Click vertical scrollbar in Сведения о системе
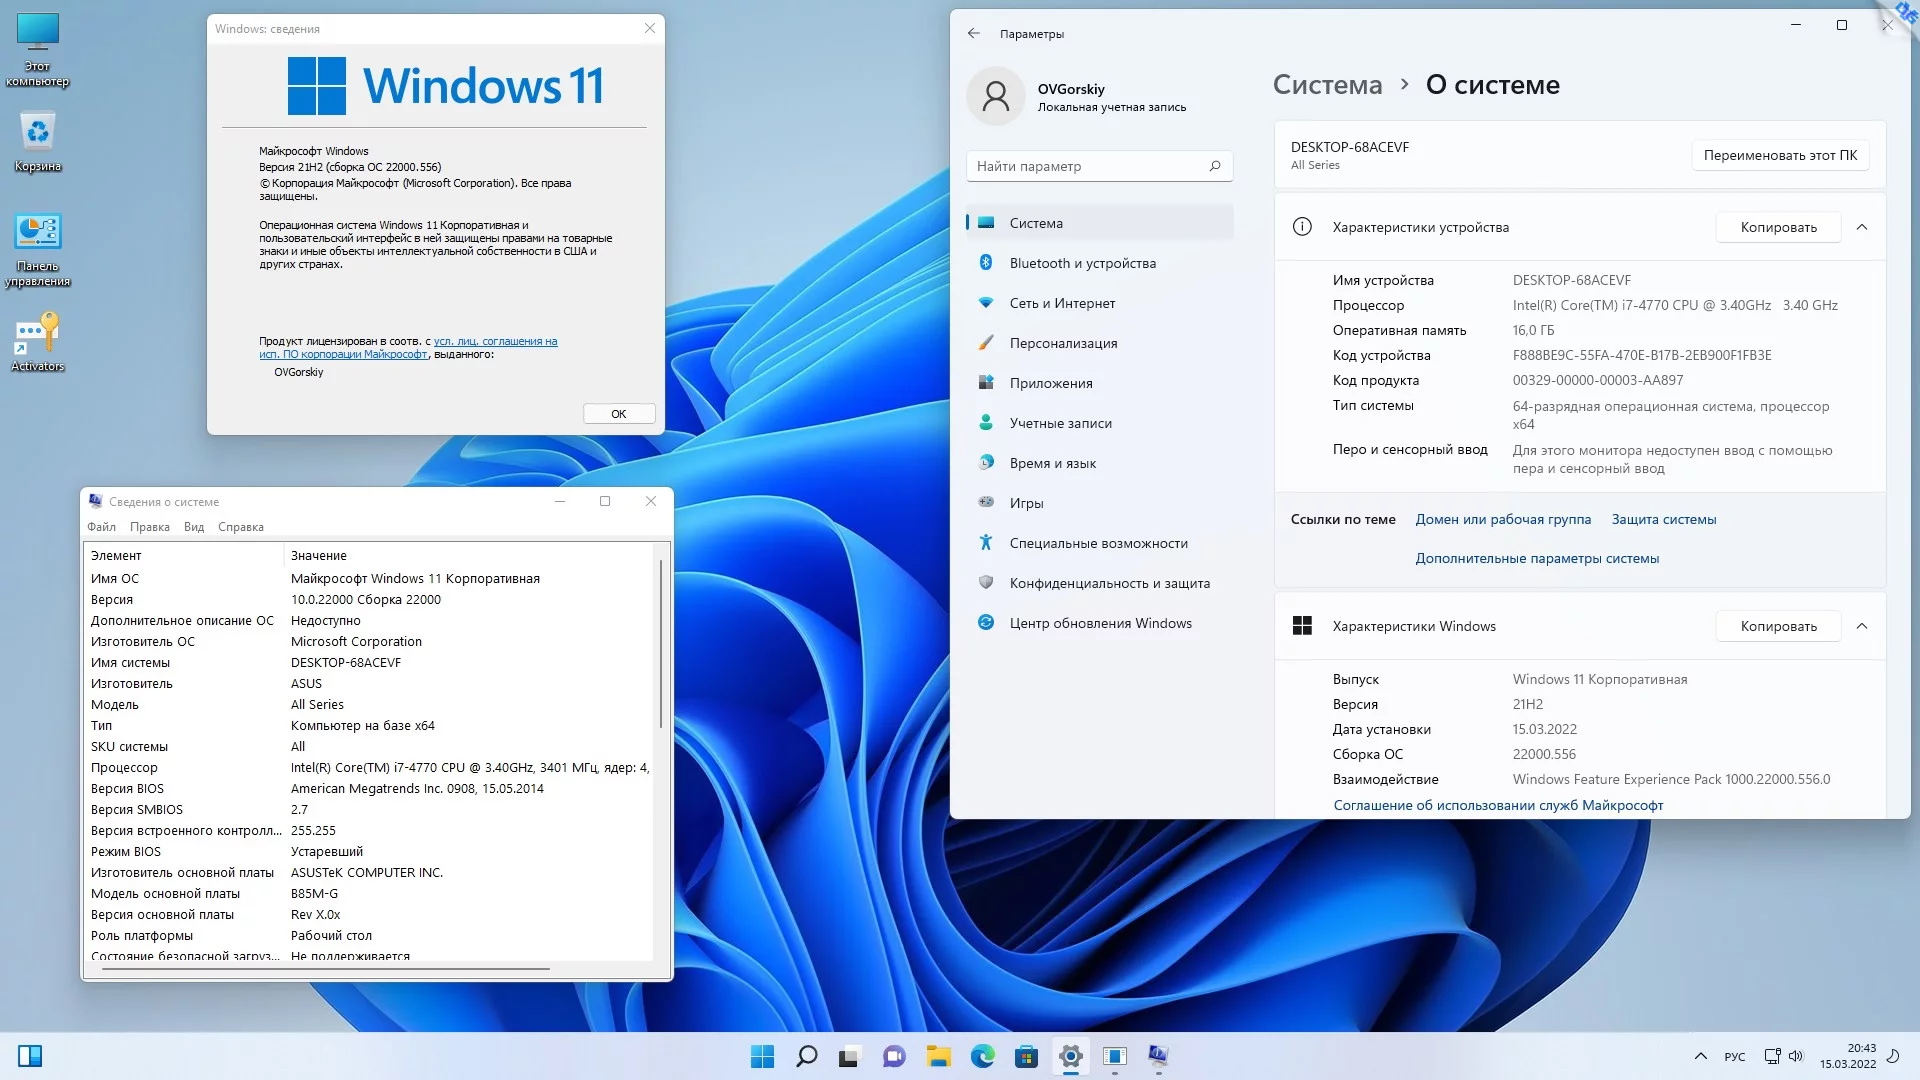1920x1080 pixels. pyautogui.click(x=660, y=645)
